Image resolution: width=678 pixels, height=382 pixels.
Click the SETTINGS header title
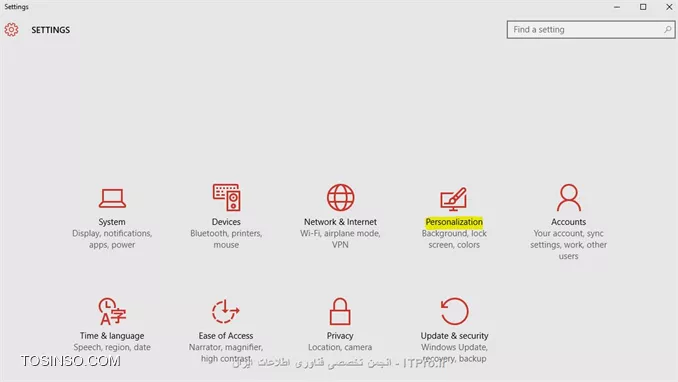[51, 30]
